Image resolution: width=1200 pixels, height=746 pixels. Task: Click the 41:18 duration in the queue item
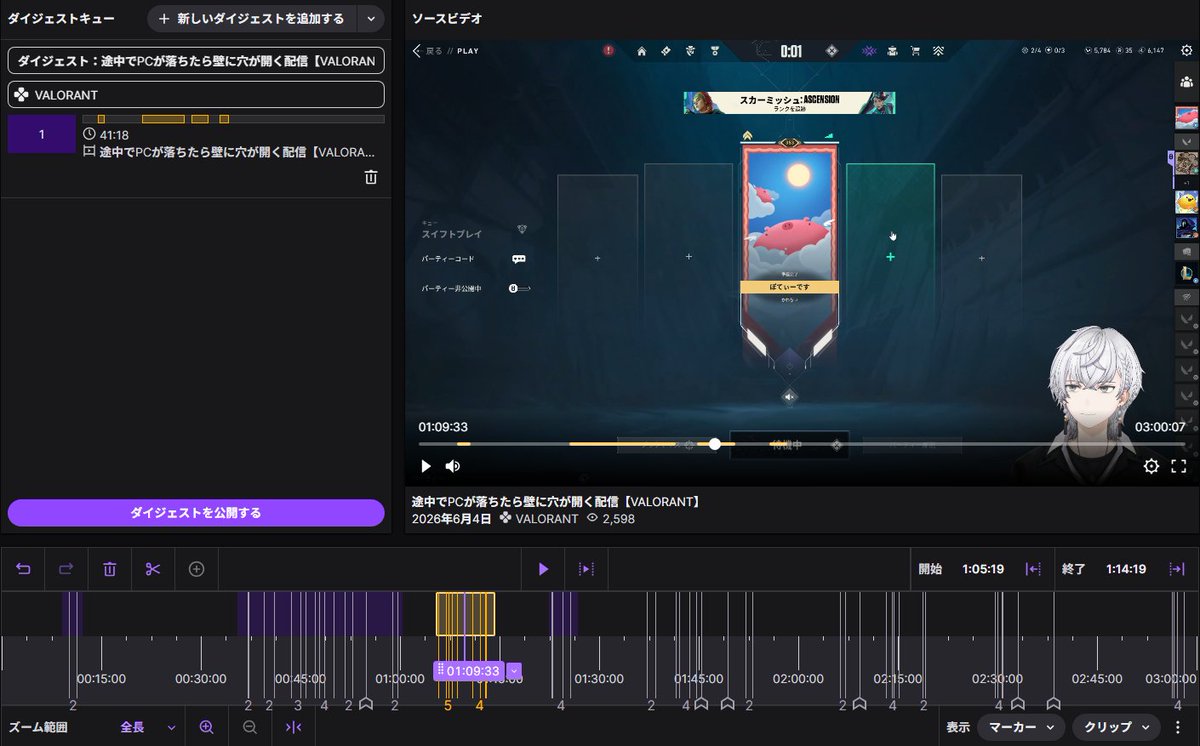click(x=114, y=134)
